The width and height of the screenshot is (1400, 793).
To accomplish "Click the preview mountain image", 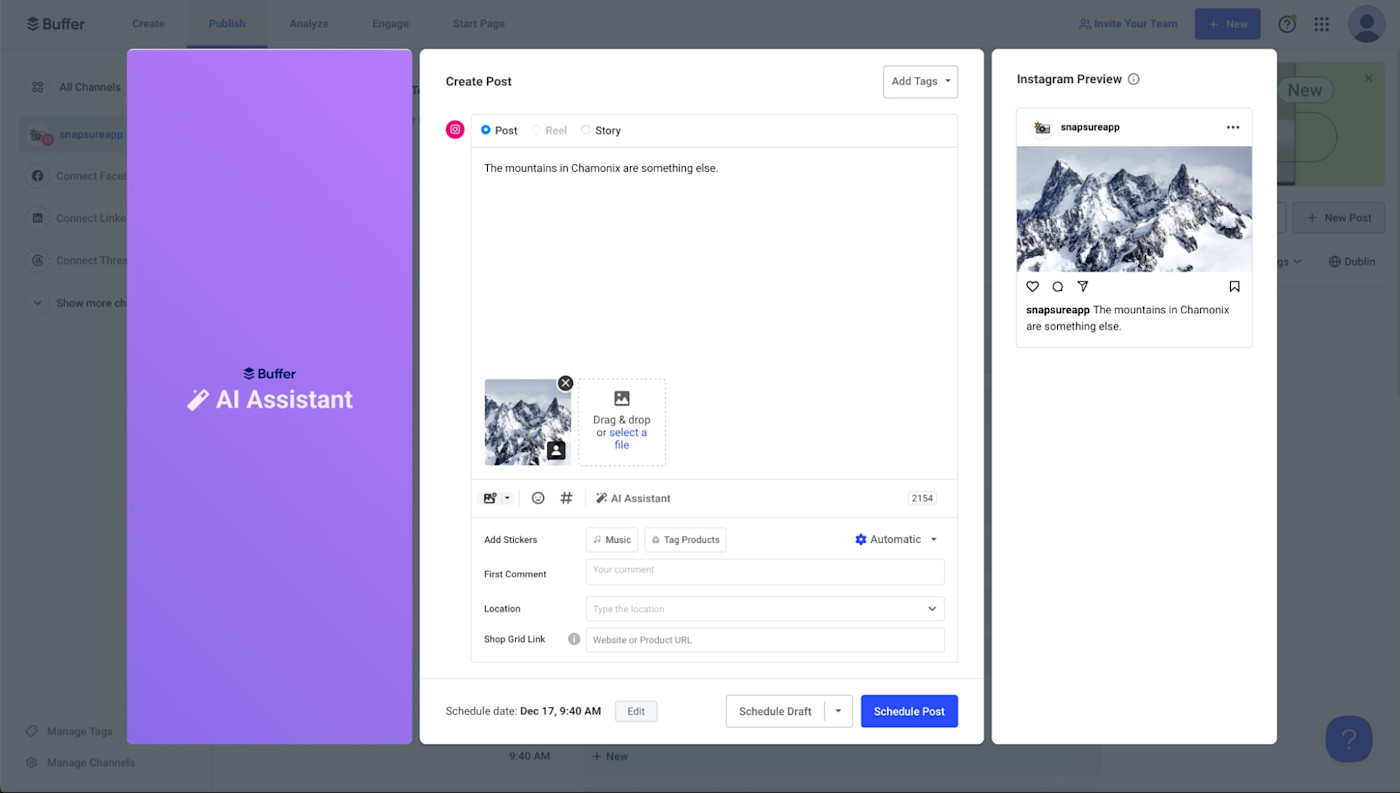I will coord(1134,209).
